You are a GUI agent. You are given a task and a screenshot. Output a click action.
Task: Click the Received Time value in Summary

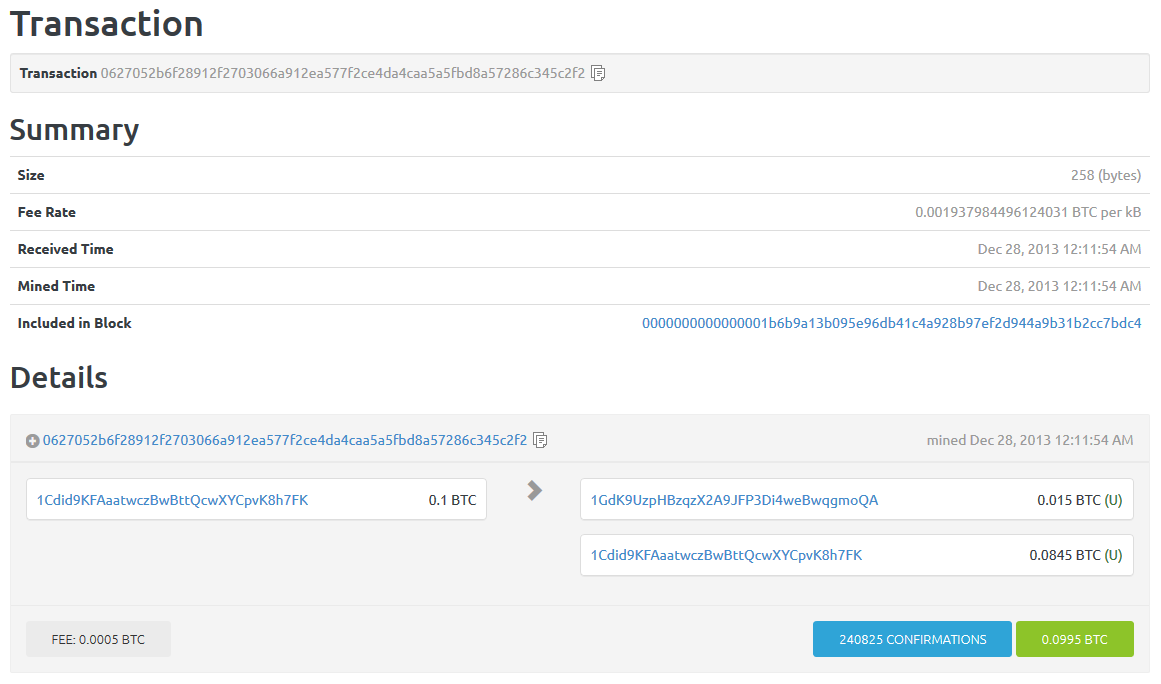pos(1059,249)
